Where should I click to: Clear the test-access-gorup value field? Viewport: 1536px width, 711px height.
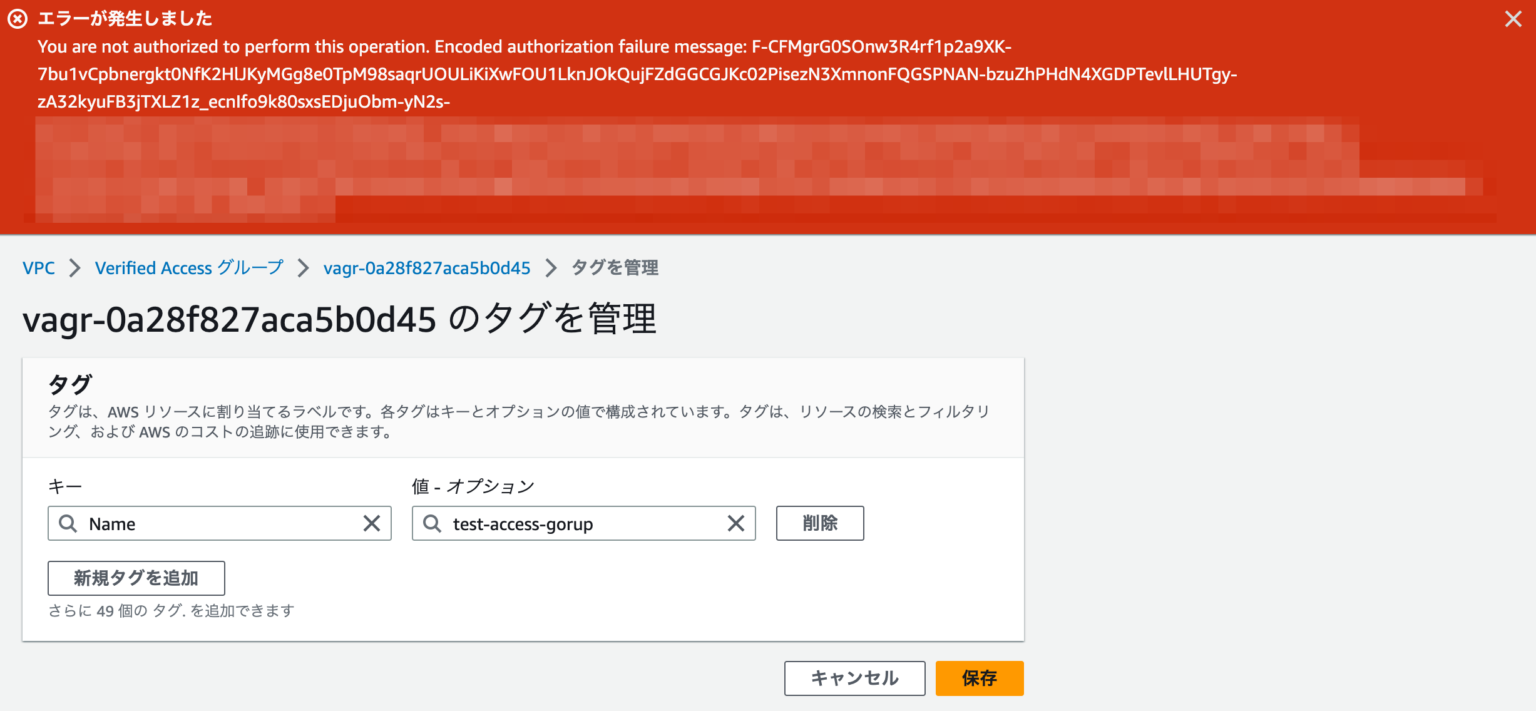coord(735,524)
